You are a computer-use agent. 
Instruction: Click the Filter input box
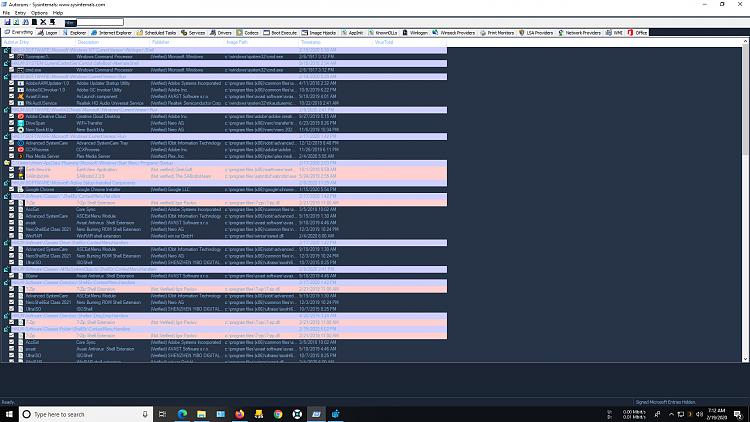[99, 22]
